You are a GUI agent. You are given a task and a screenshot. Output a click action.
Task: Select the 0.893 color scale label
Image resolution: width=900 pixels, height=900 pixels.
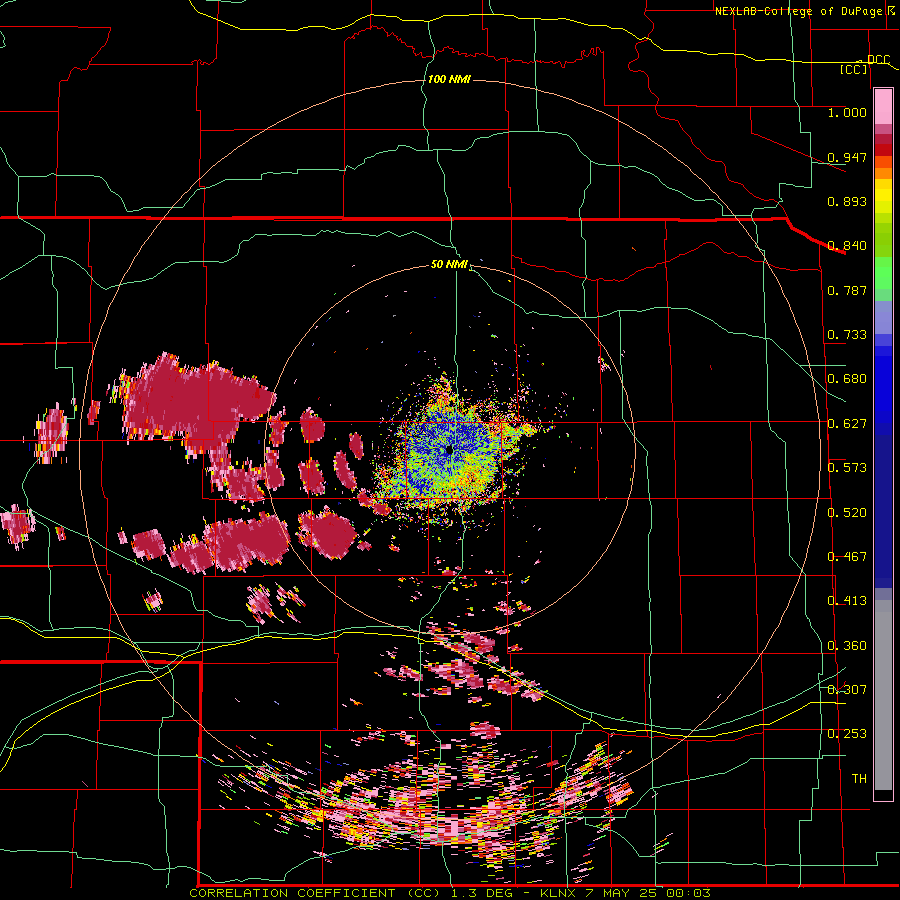847,201
